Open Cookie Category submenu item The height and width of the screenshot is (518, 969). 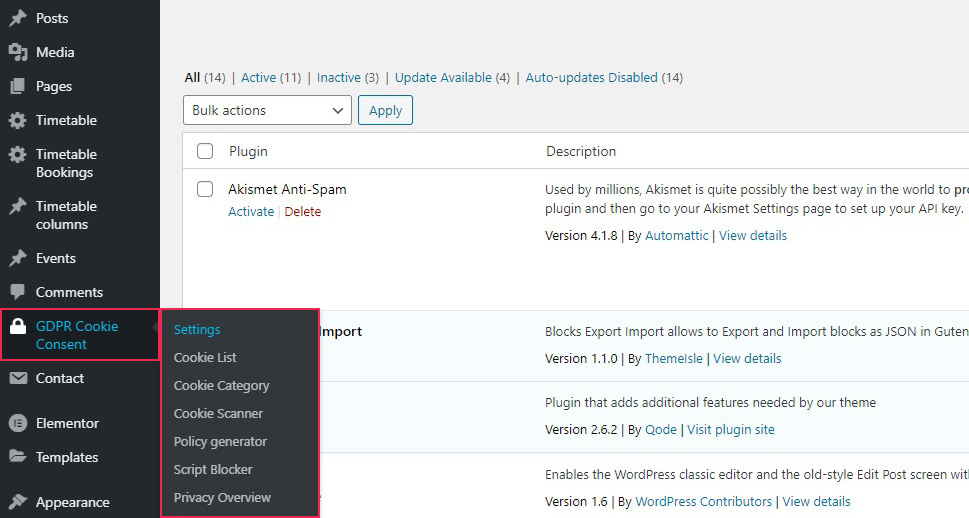pyautogui.click(x=221, y=386)
